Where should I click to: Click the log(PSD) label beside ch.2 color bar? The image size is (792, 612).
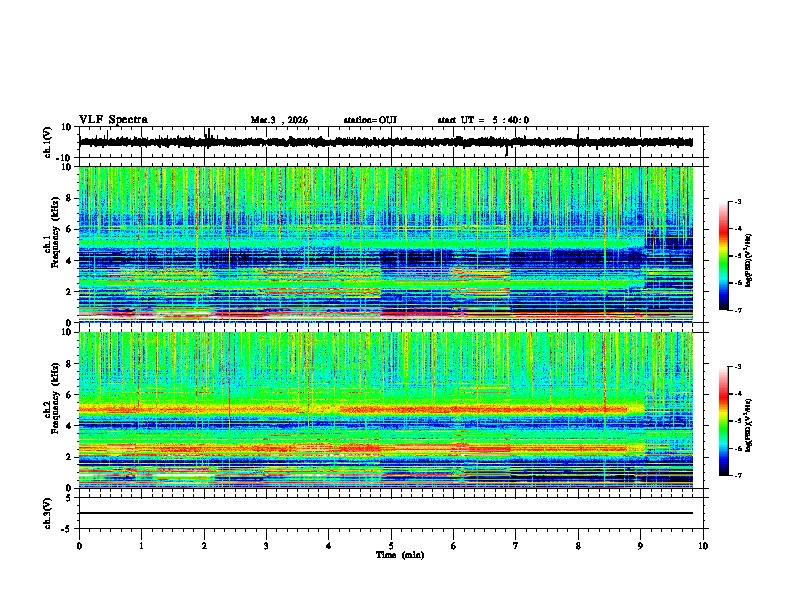click(749, 425)
